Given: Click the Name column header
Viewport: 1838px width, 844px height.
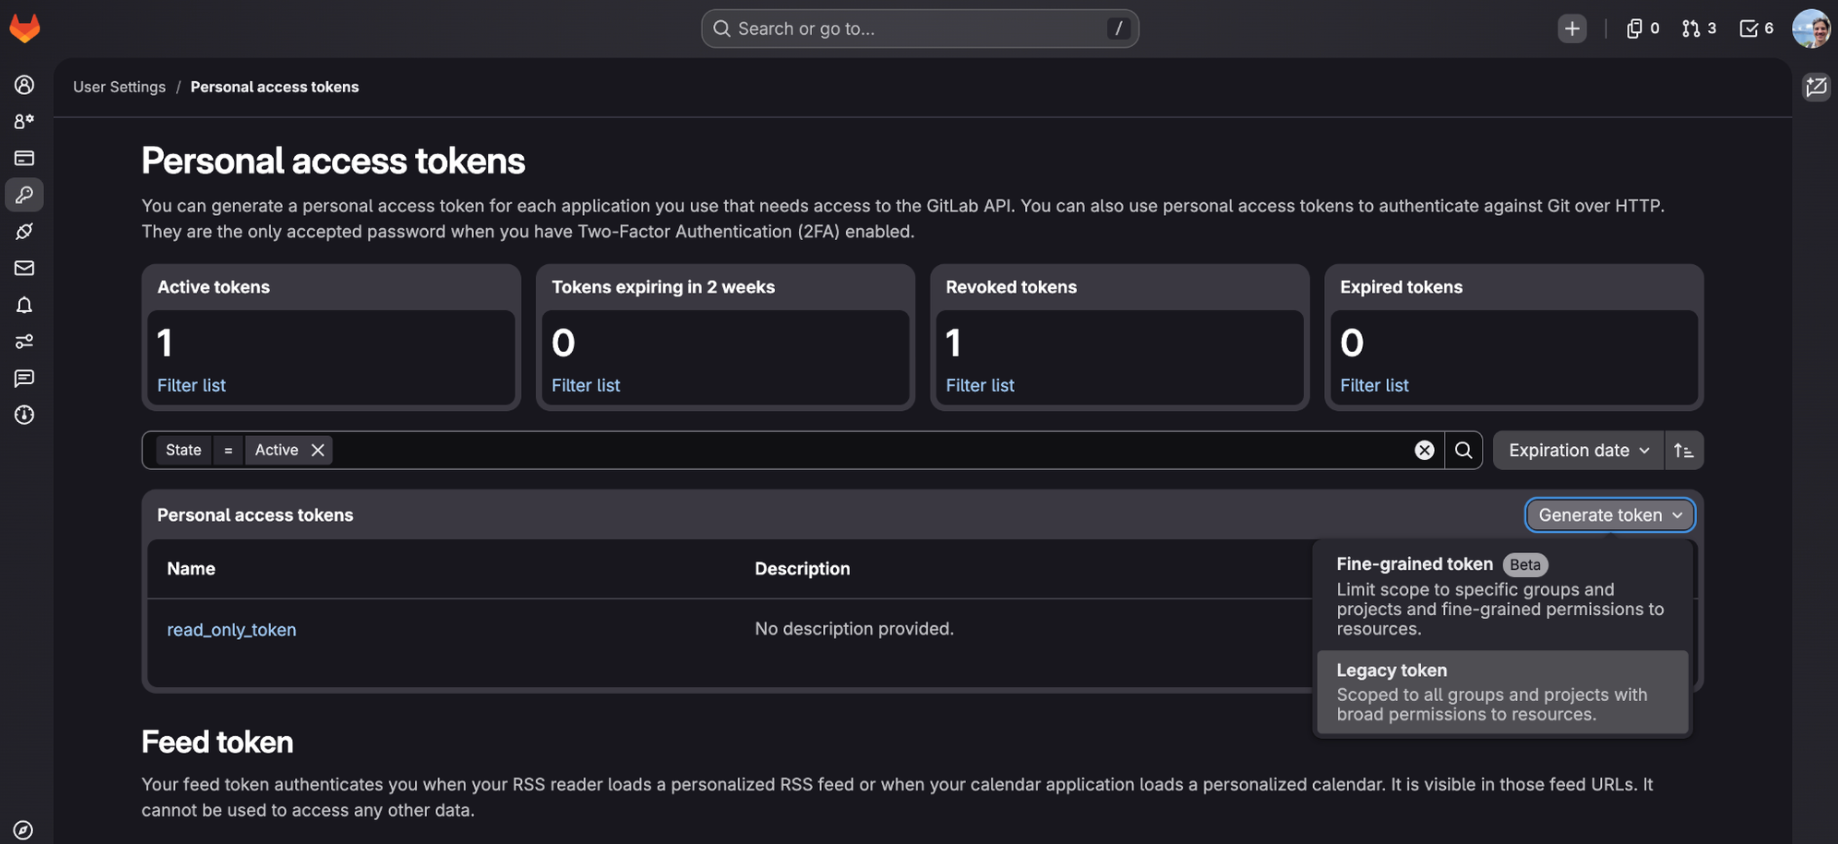Looking at the screenshot, I should tap(191, 569).
